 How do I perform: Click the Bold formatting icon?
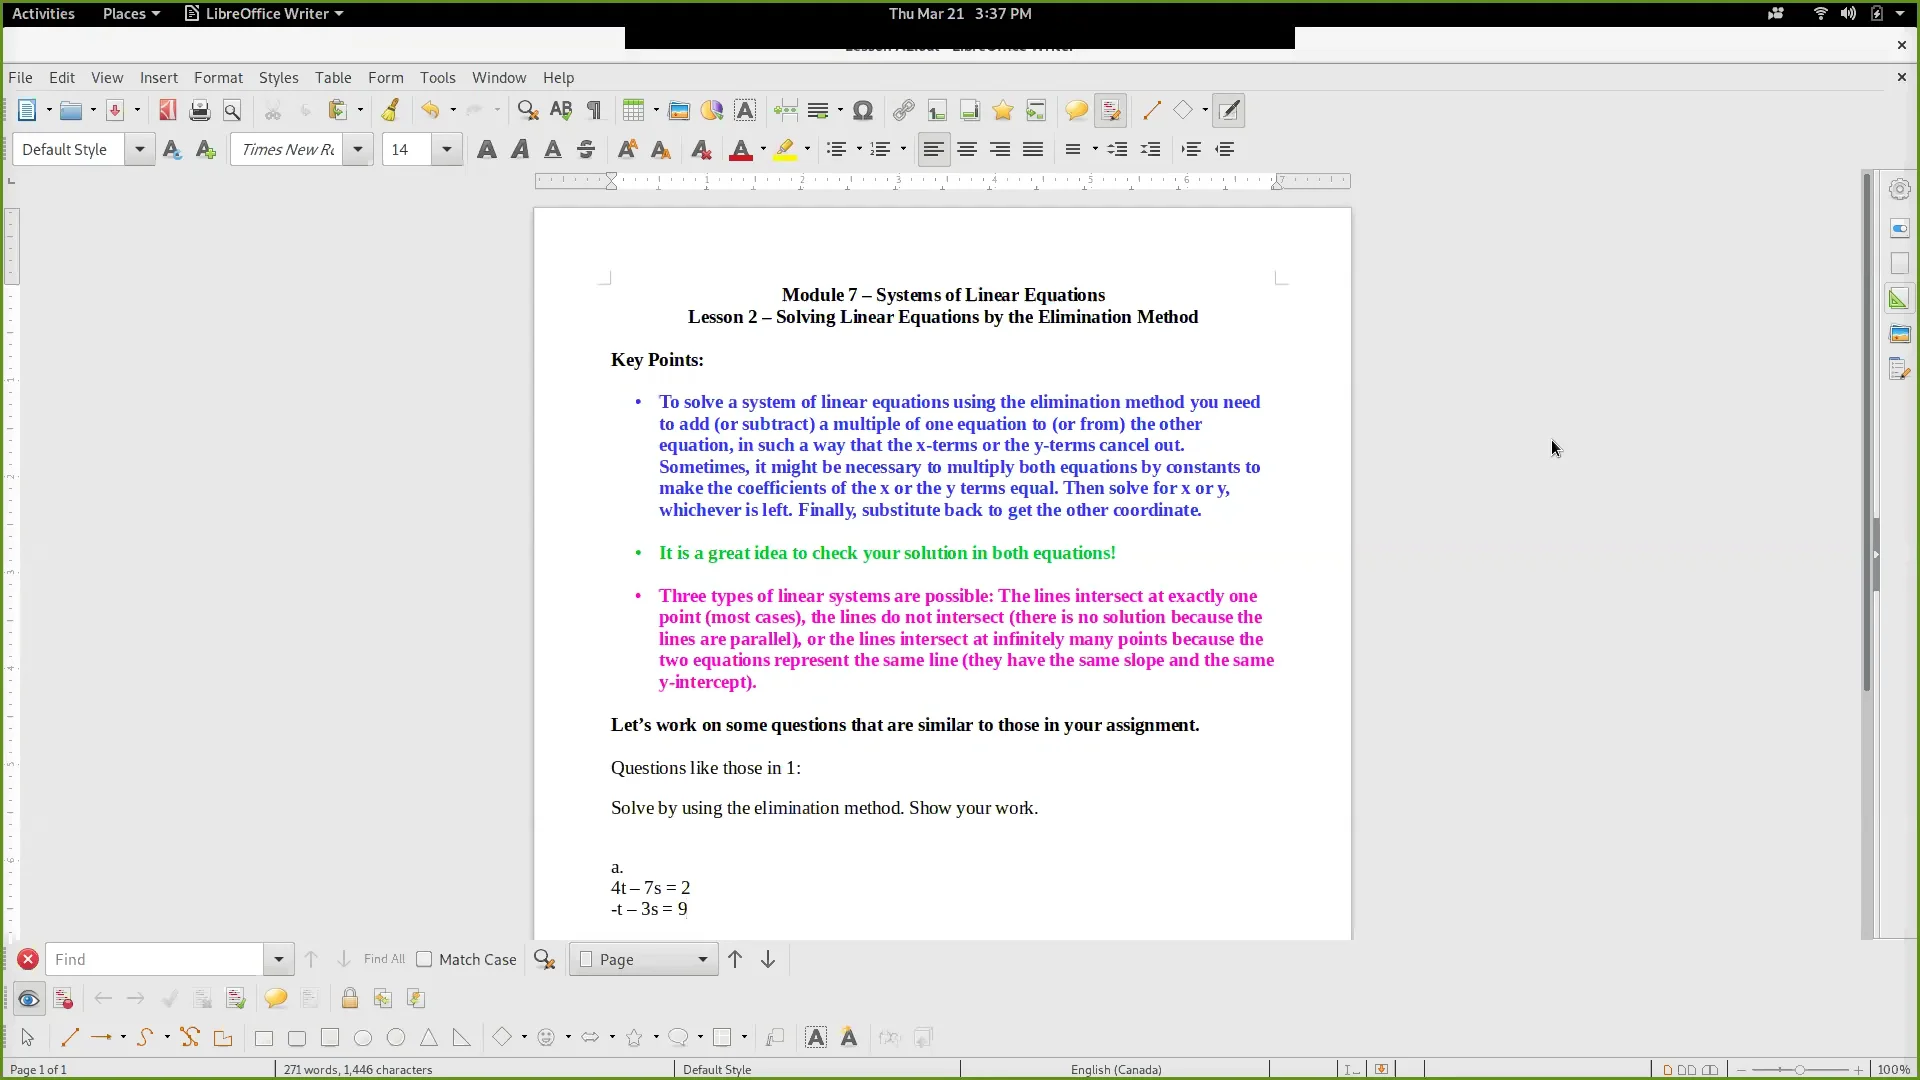tap(487, 149)
